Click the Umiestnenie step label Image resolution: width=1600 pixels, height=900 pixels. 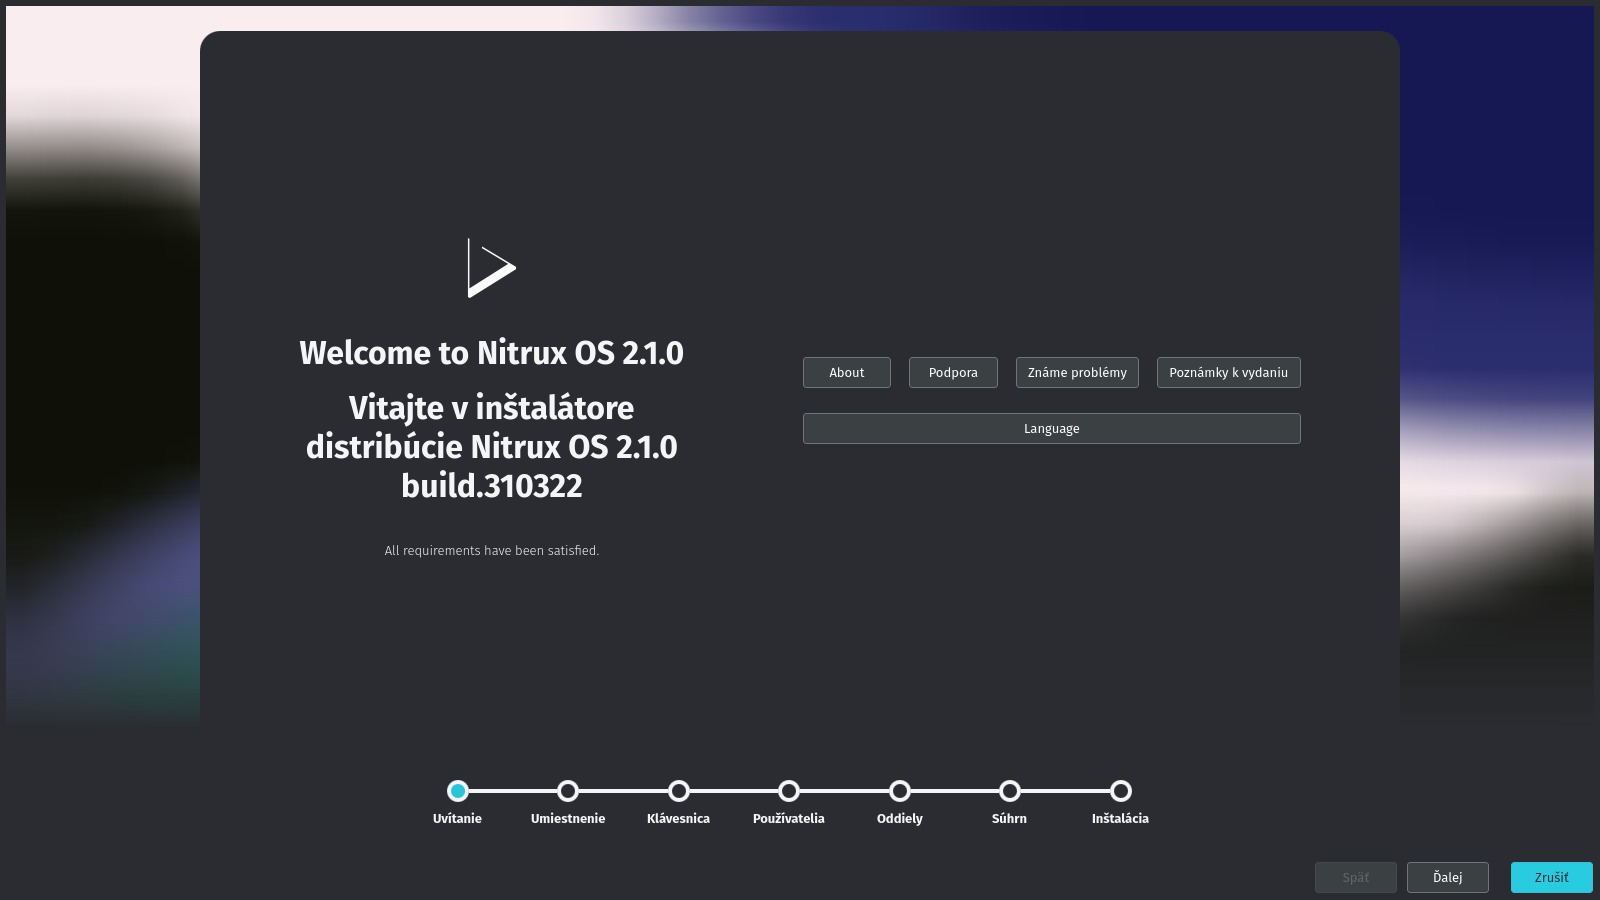click(x=568, y=818)
